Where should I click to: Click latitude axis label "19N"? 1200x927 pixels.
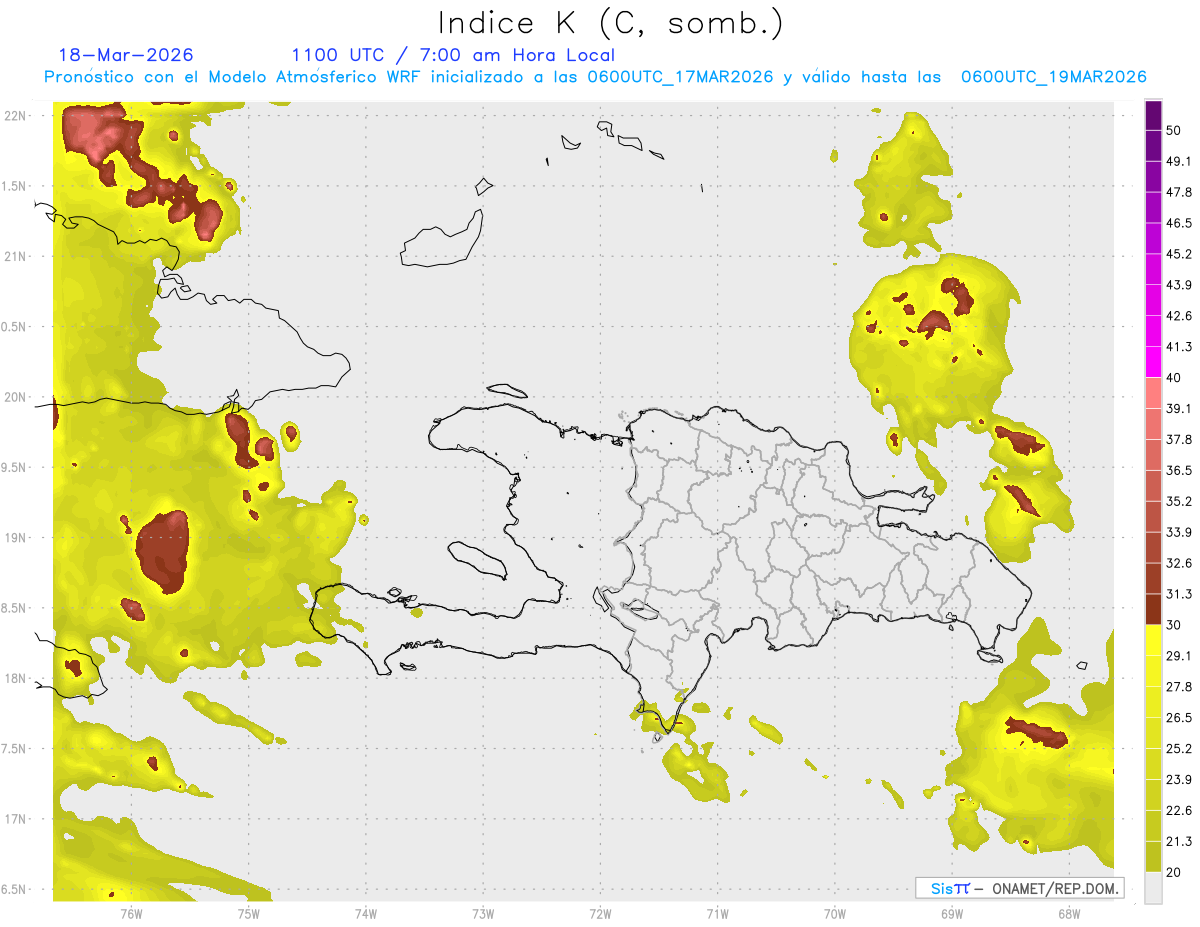pyautogui.click(x=15, y=538)
